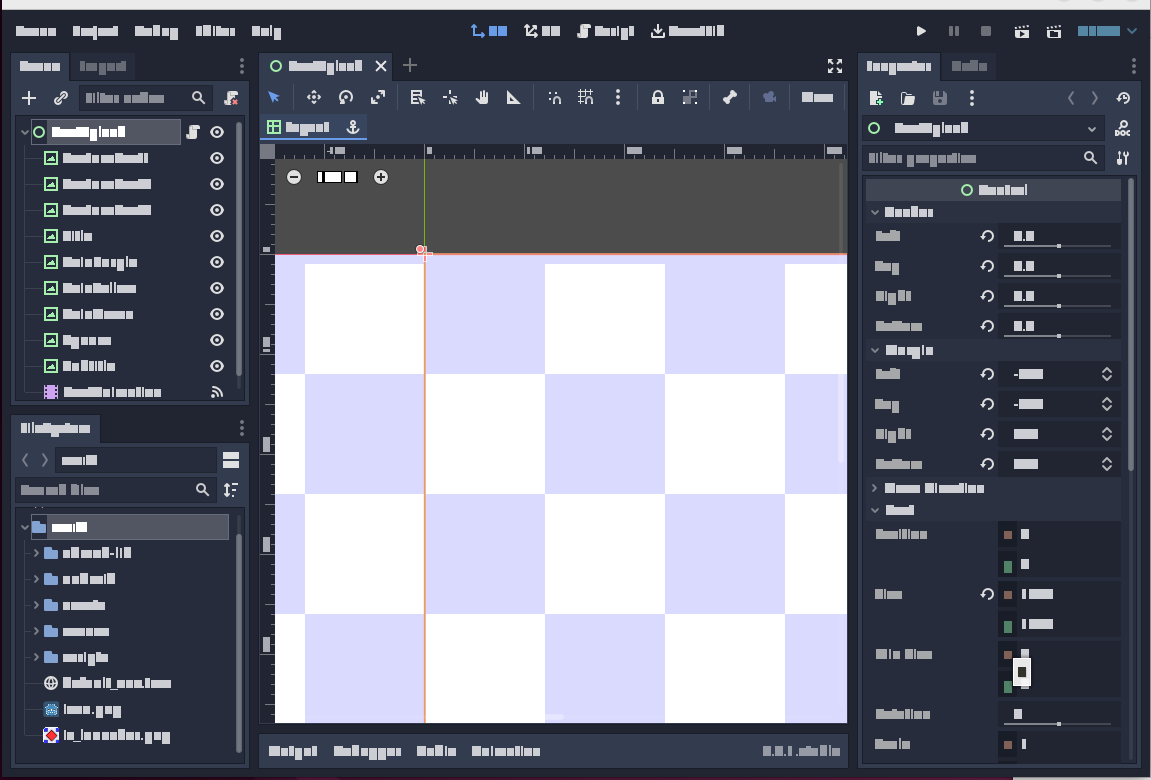Create a new resource in Inspector
This screenshot has height=780, width=1151.
click(x=876, y=98)
